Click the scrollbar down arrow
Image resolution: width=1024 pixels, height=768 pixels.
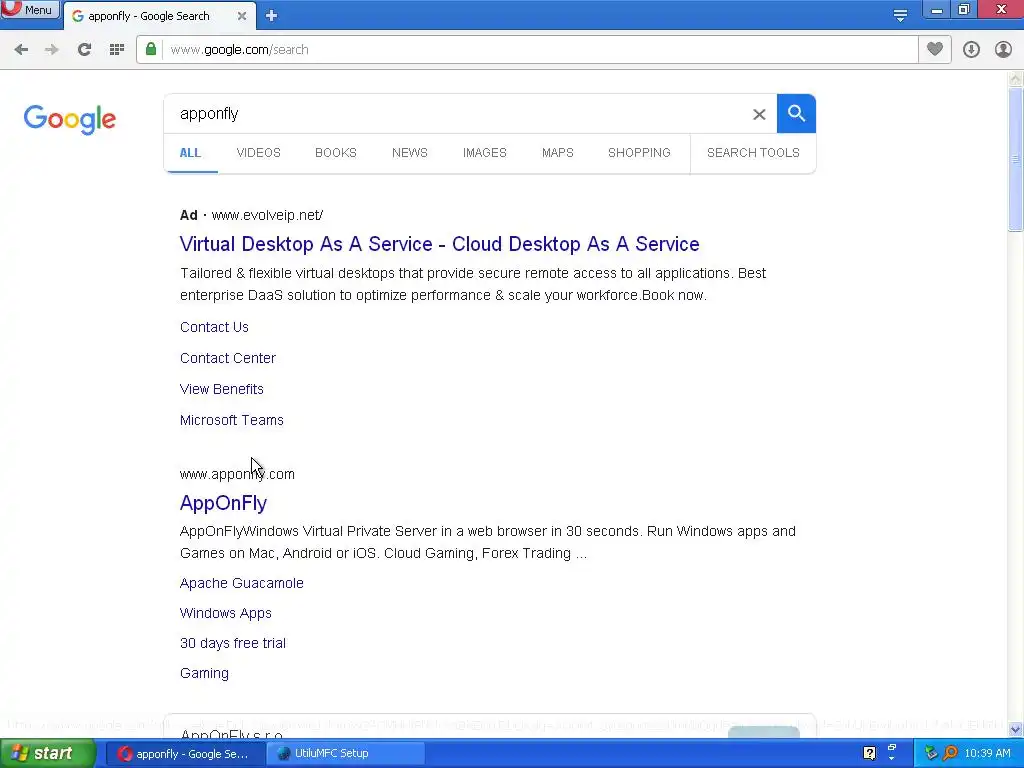click(1016, 729)
